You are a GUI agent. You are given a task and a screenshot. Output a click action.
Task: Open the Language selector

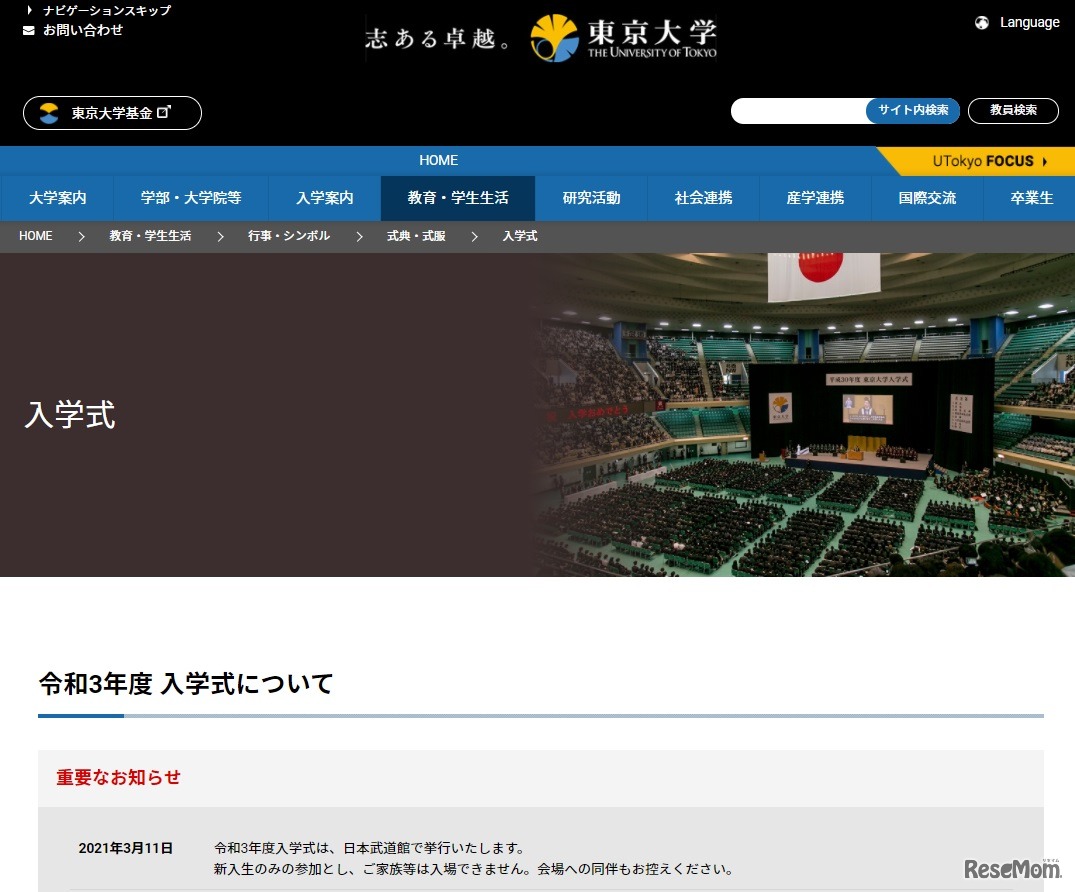(1017, 23)
